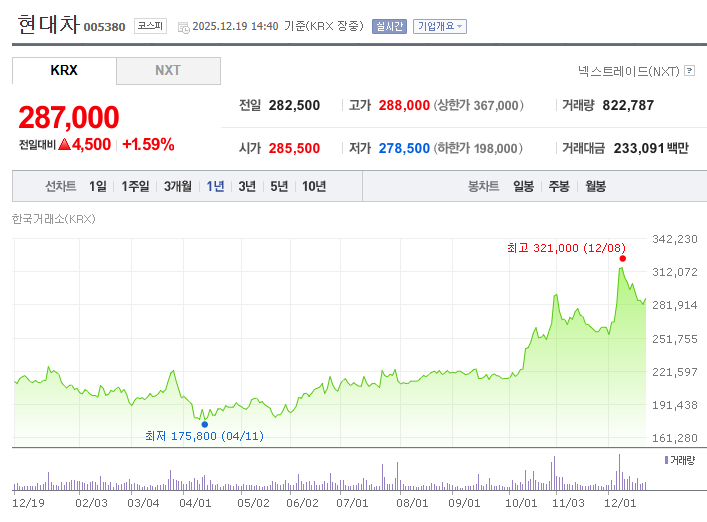Click the 선차트 label

point(60,186)
